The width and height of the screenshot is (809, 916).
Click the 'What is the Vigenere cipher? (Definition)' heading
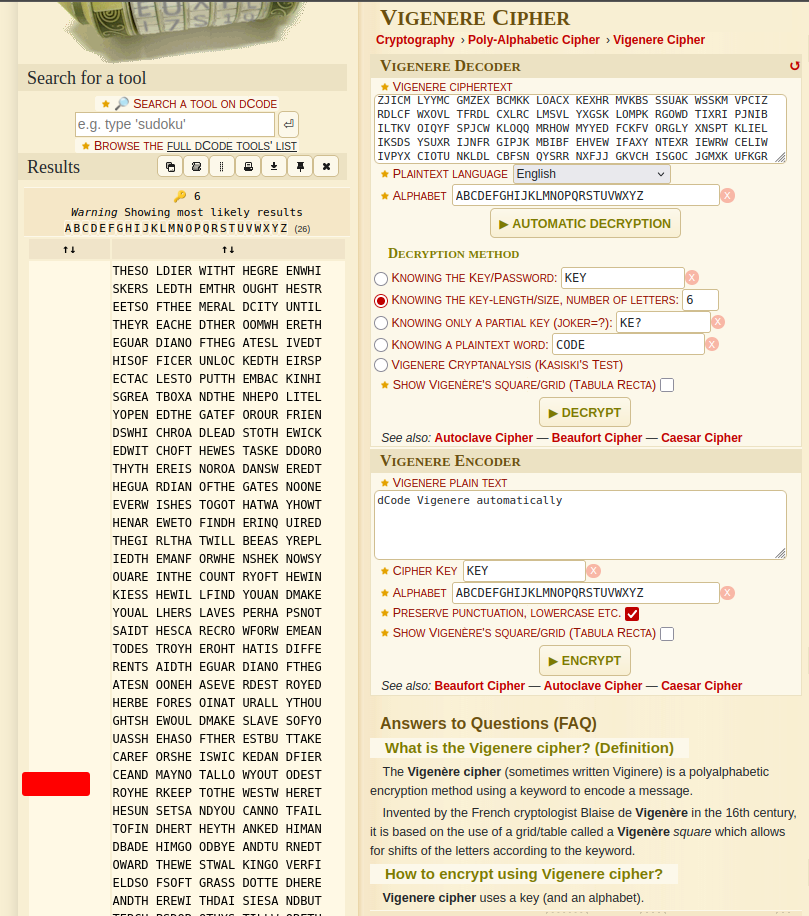click(x=529, y=748)
